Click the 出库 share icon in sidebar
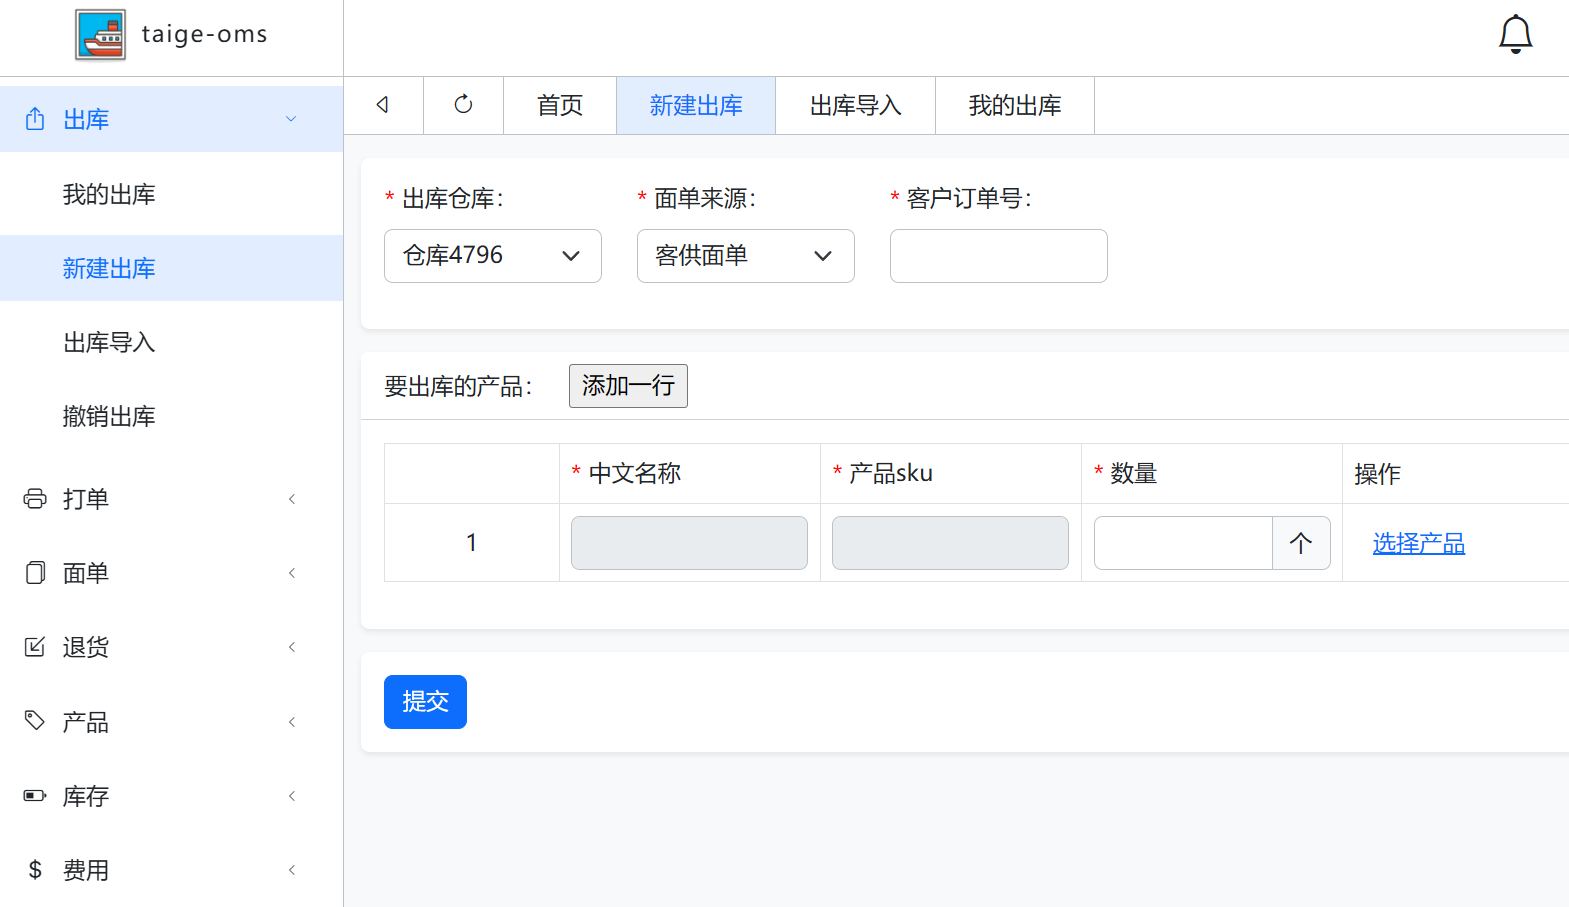 35,119
